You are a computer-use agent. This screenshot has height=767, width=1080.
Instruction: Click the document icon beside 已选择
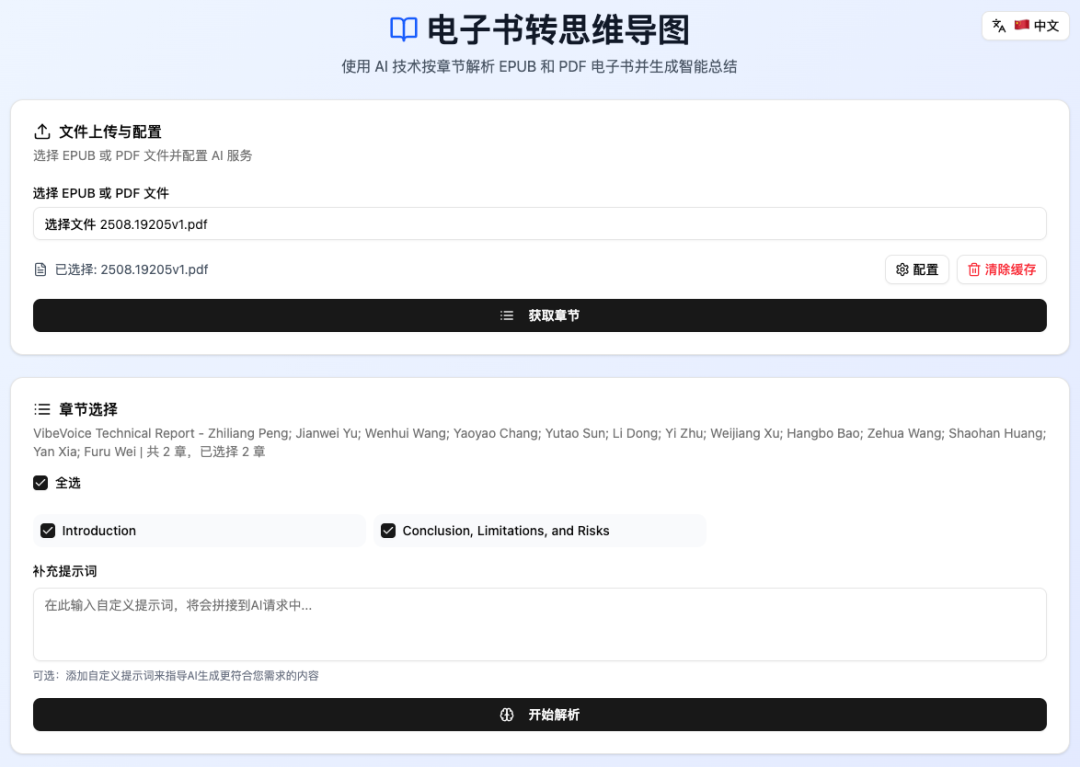tap(41, 269)
